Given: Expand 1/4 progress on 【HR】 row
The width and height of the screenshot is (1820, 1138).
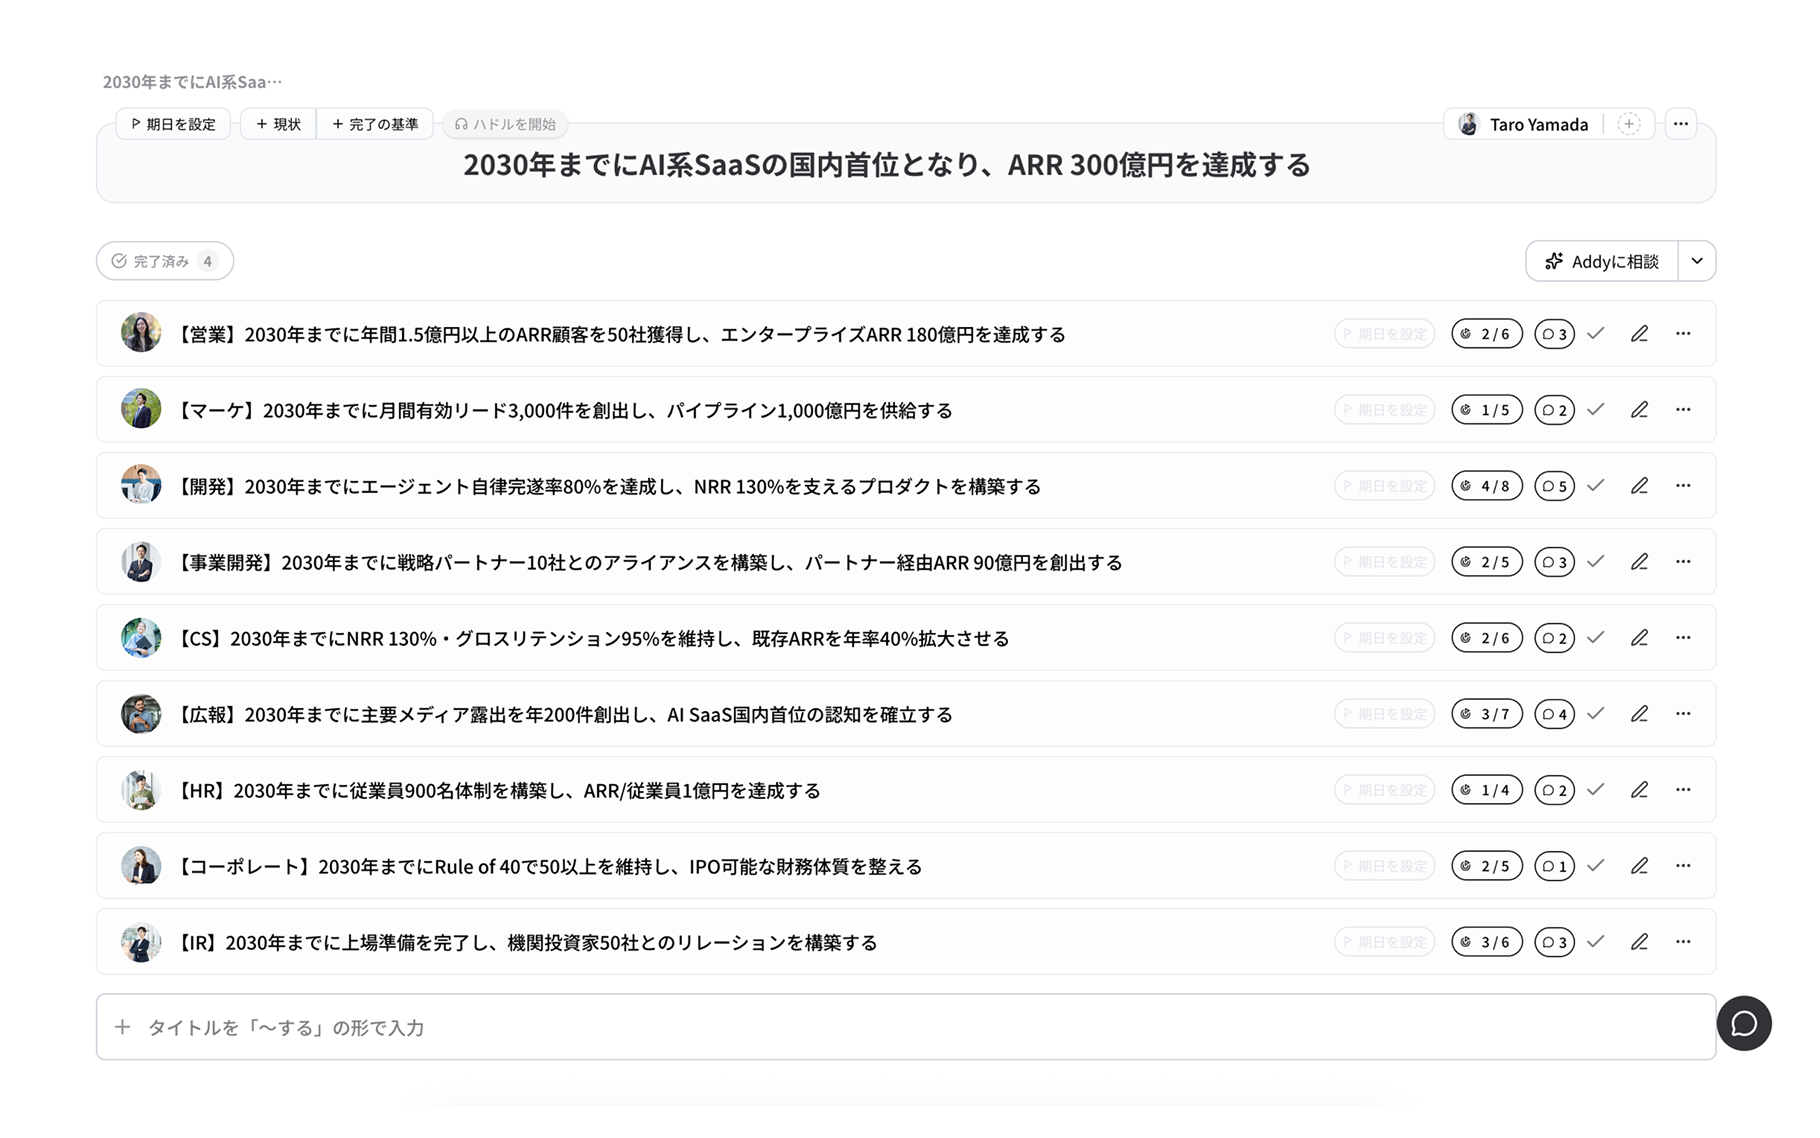Looking at the screenshot, I should pyautogui.click(x=1487, y=790).
